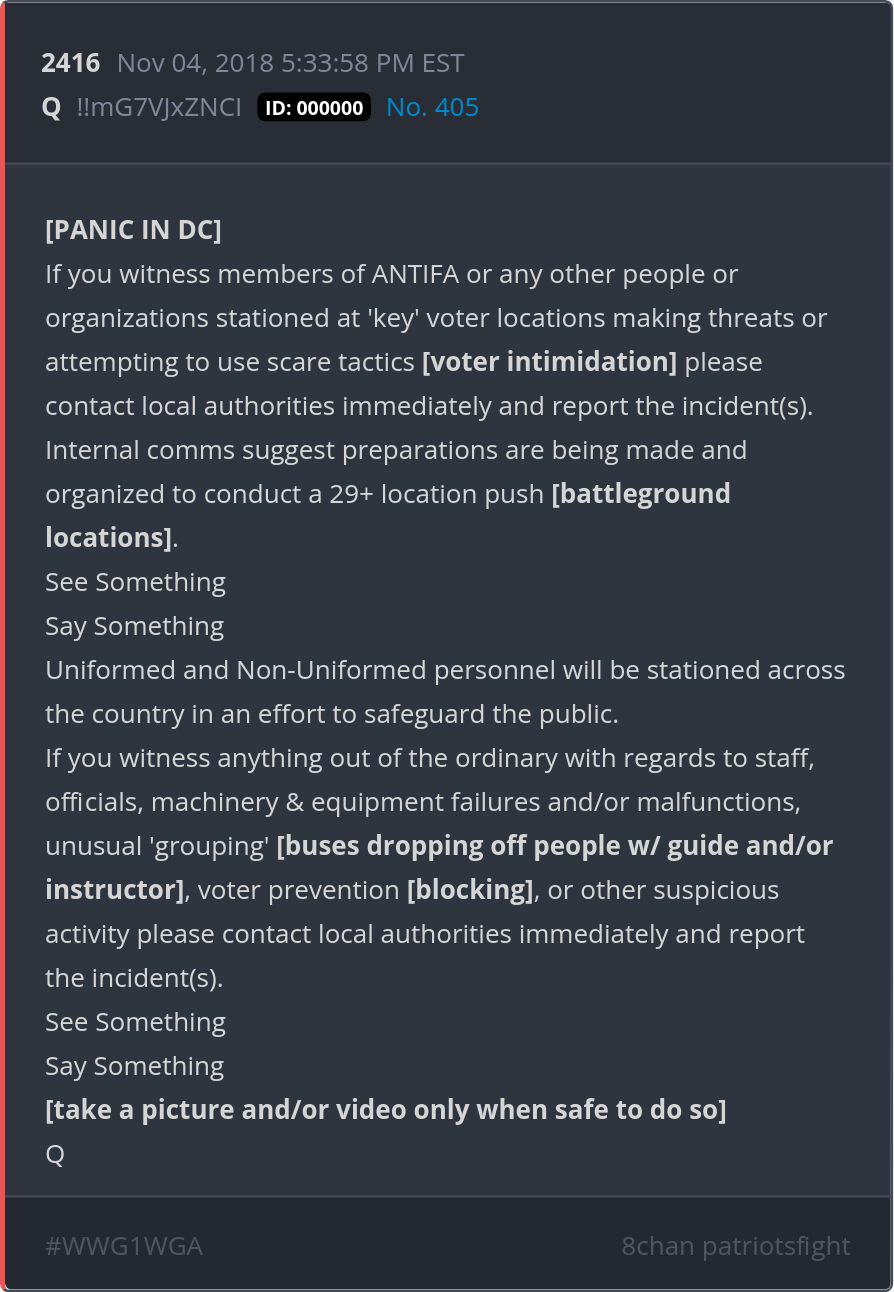
Task: Click the "take a picture and/or video" line
Action: [386, 1110]
